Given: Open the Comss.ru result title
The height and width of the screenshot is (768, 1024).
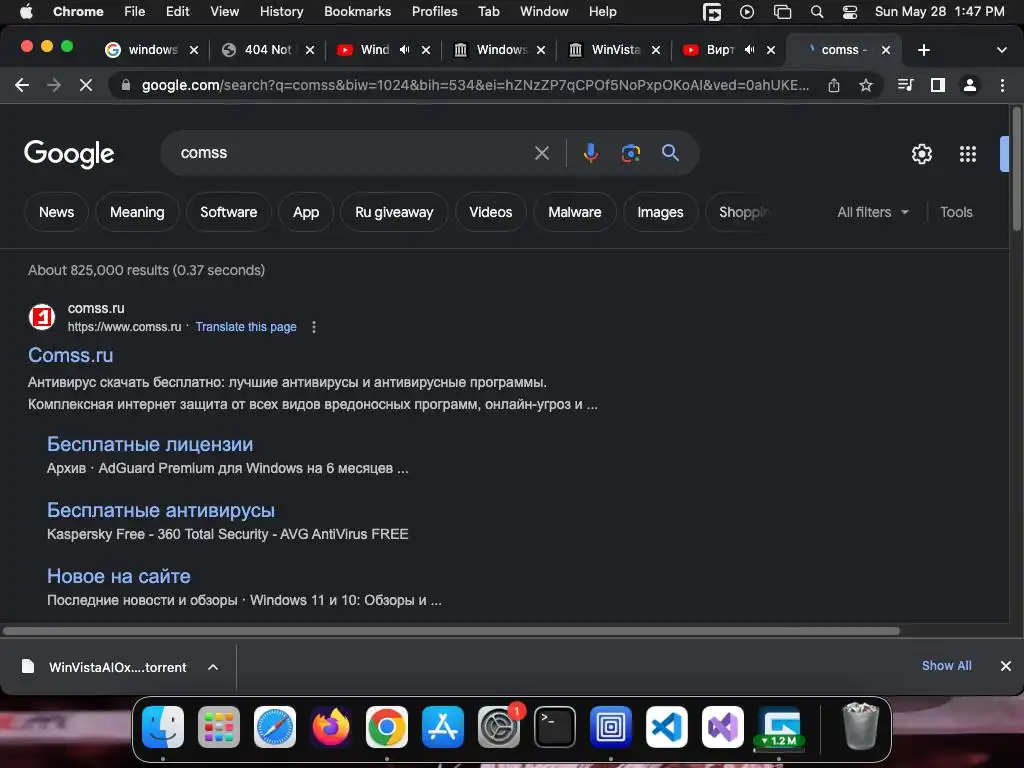Looking at the screenshot, I should pyautogui.click(x=71, y=355).
